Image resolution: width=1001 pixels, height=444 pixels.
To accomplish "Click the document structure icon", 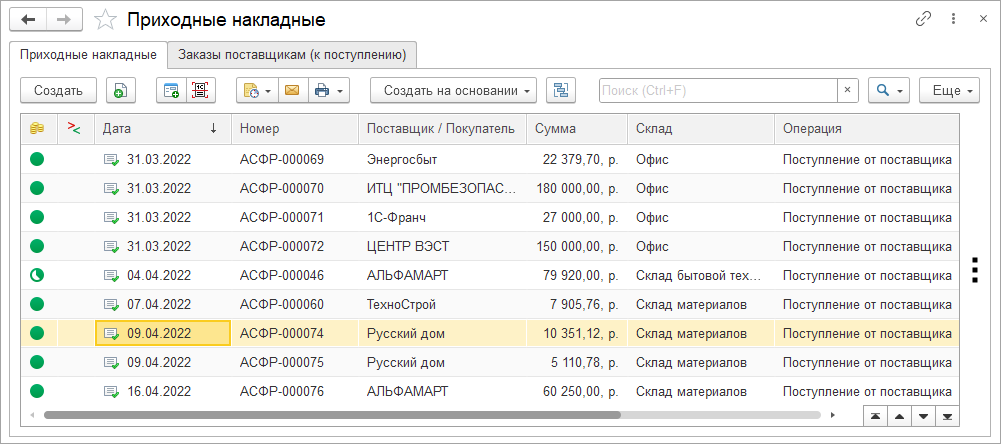I will click(x=561, y=90).
